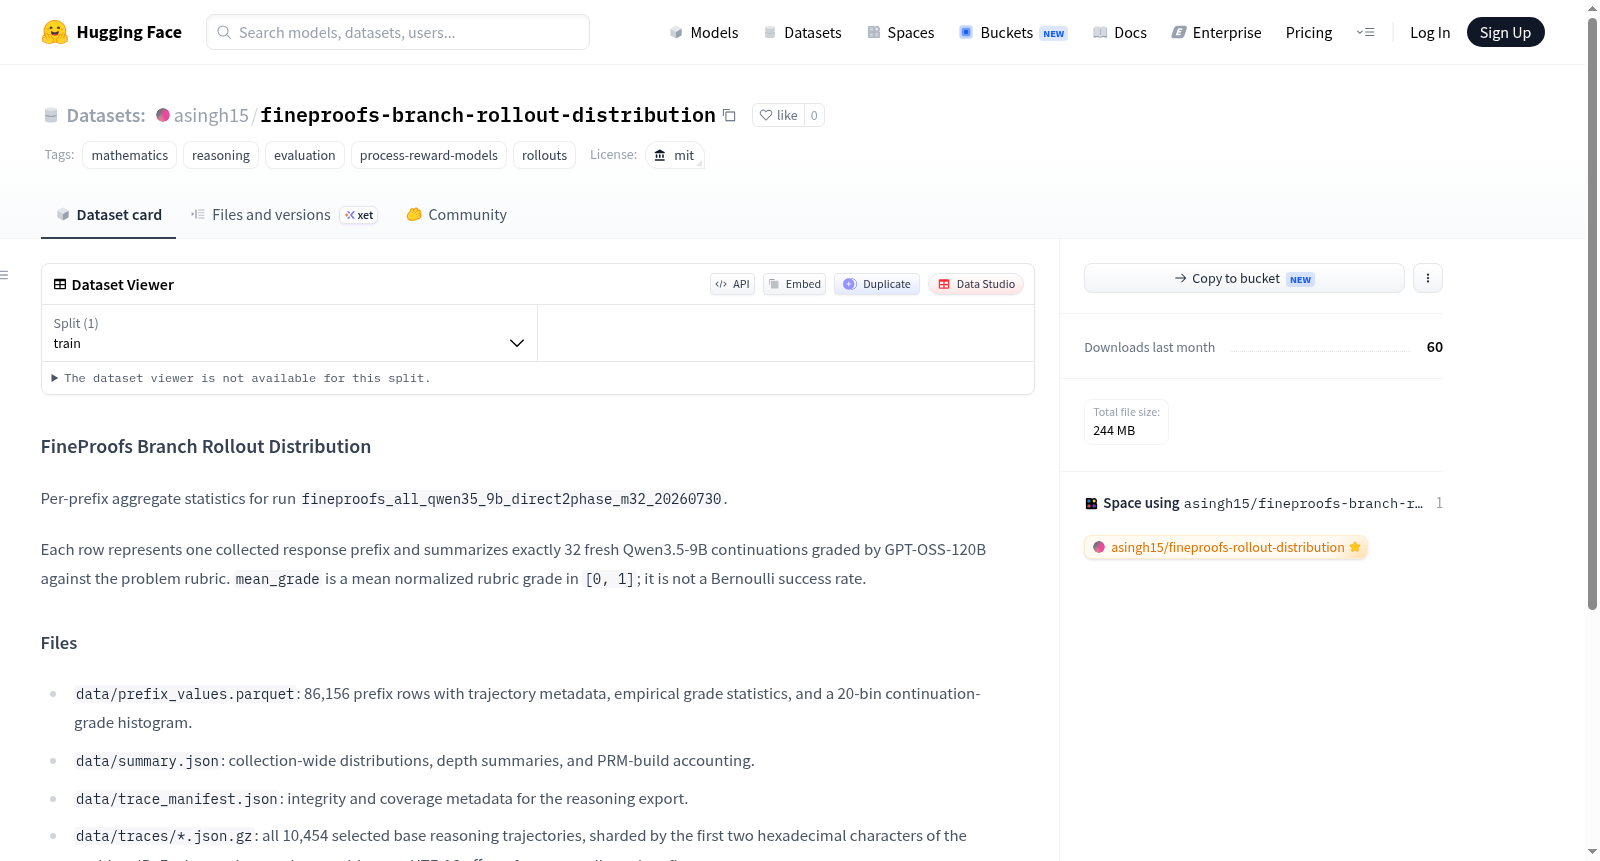
Task: Open the Models page
Action: pos(704,32)
